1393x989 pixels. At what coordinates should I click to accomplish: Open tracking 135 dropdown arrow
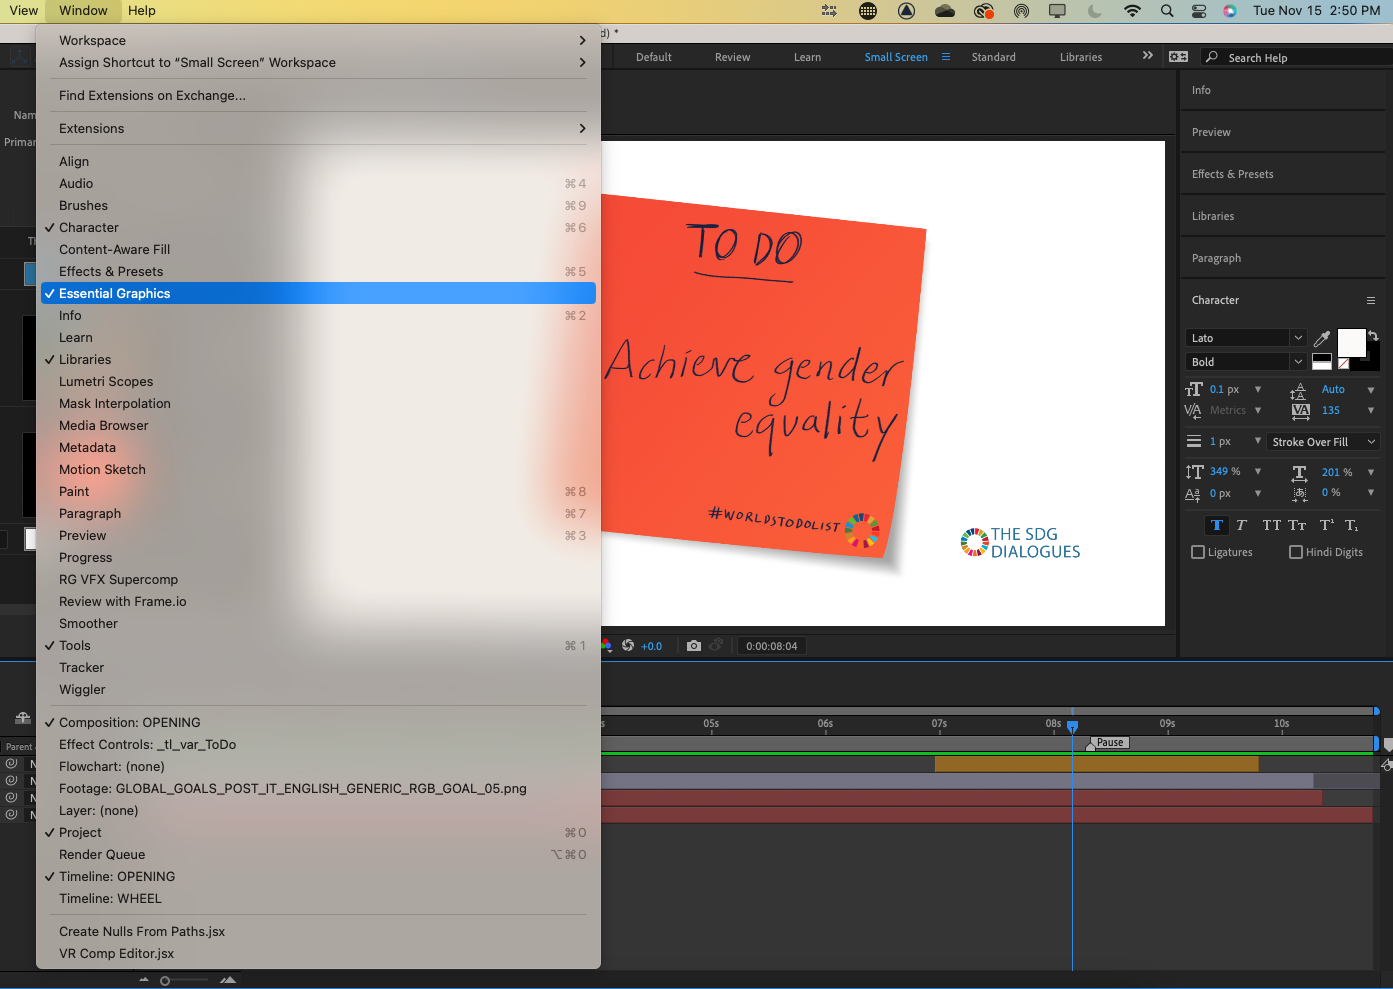pos(1371,410)
